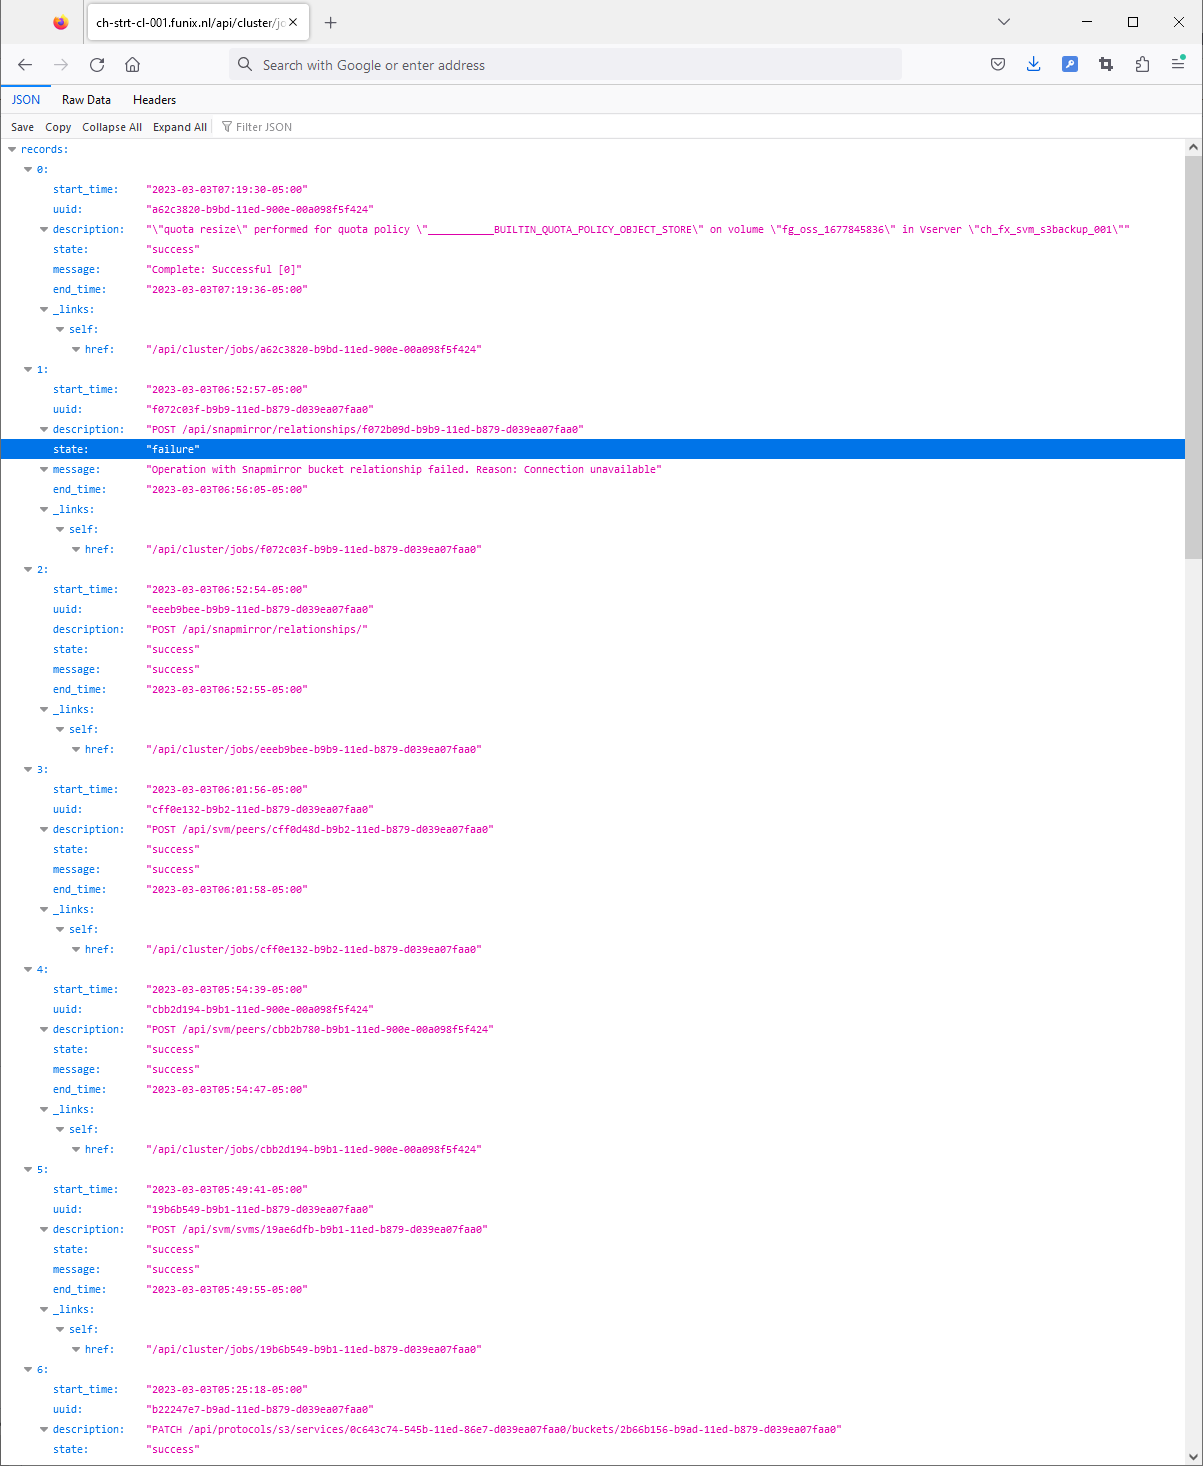Open Firefox View icon in tab bar
The width and height of the screenshot is (1203, 1466).
61,22
